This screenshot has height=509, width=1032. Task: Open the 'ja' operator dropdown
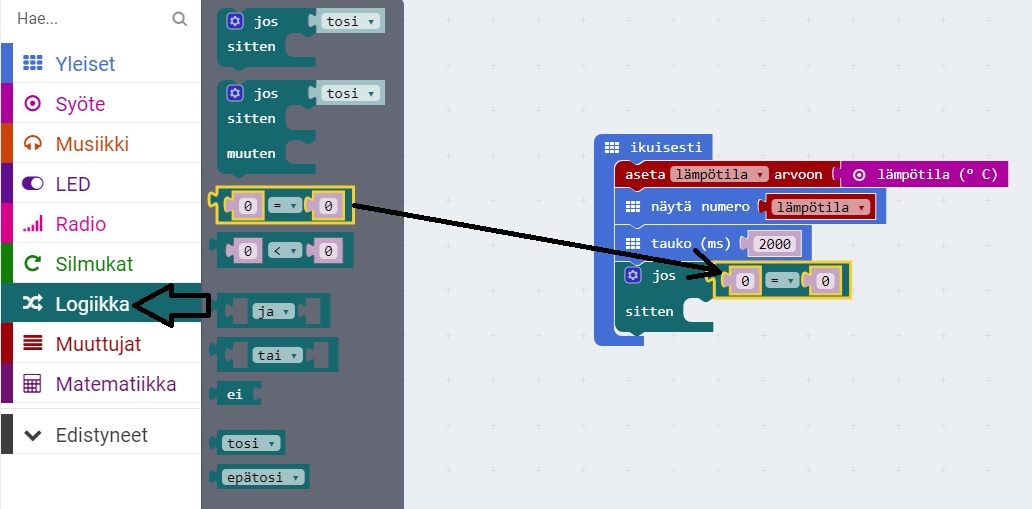point(272,312)
